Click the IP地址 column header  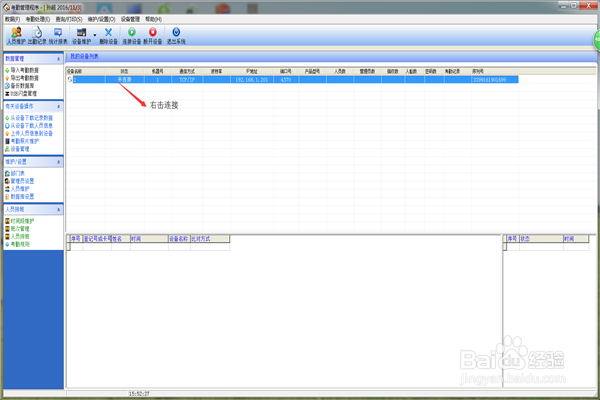coord(252,71)
